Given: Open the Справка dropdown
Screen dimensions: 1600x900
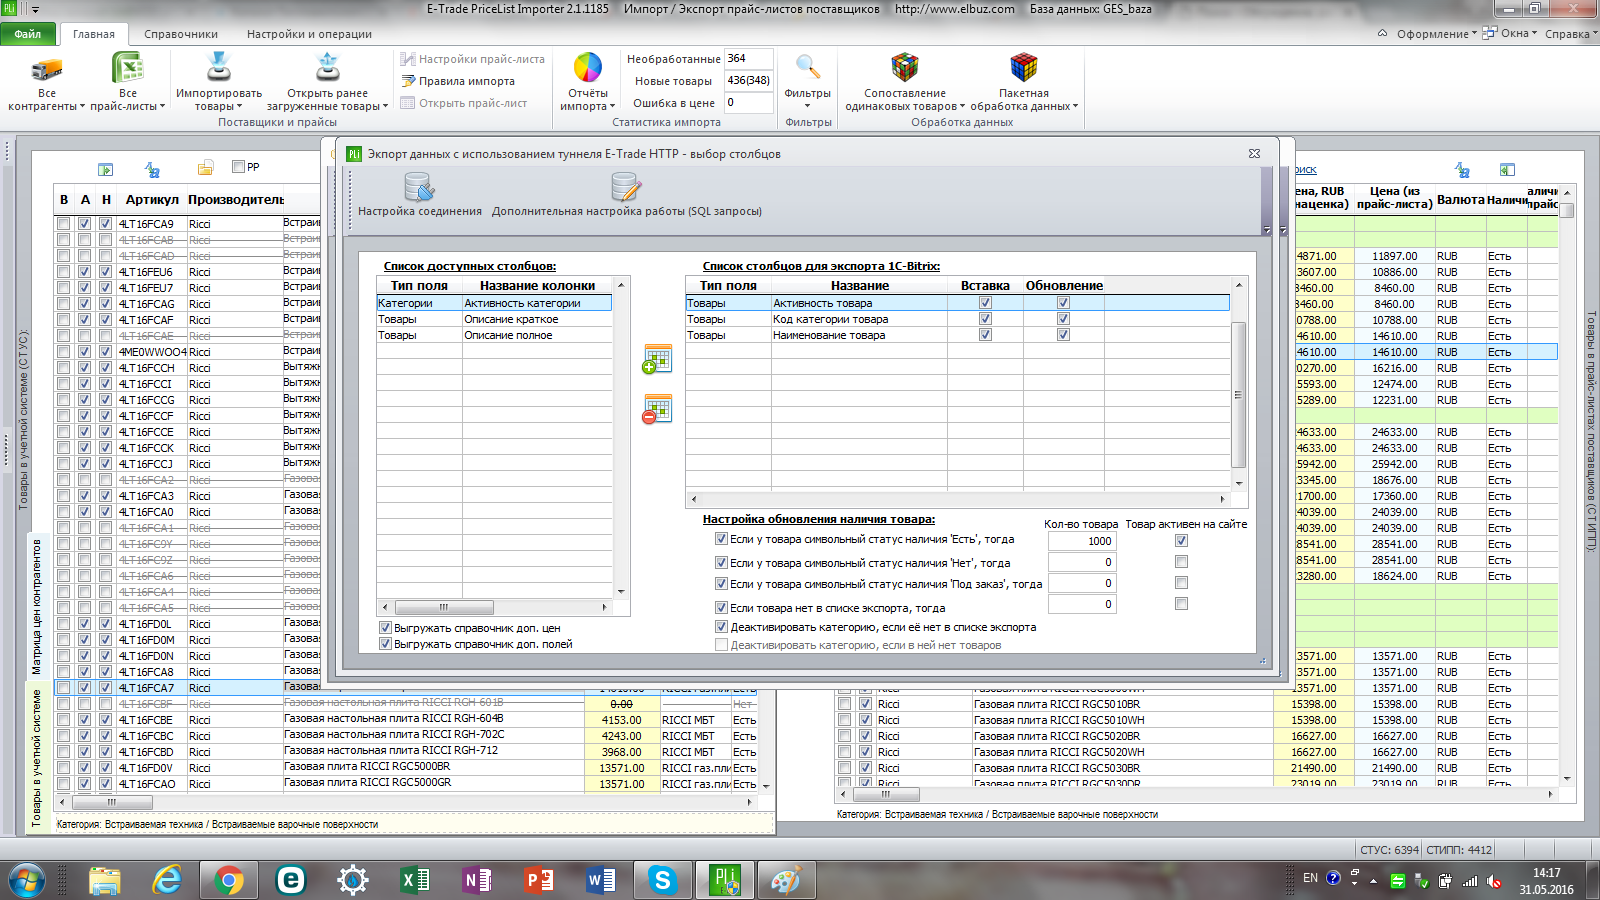Looking at the screenshot, I should tap(1571, 34).
